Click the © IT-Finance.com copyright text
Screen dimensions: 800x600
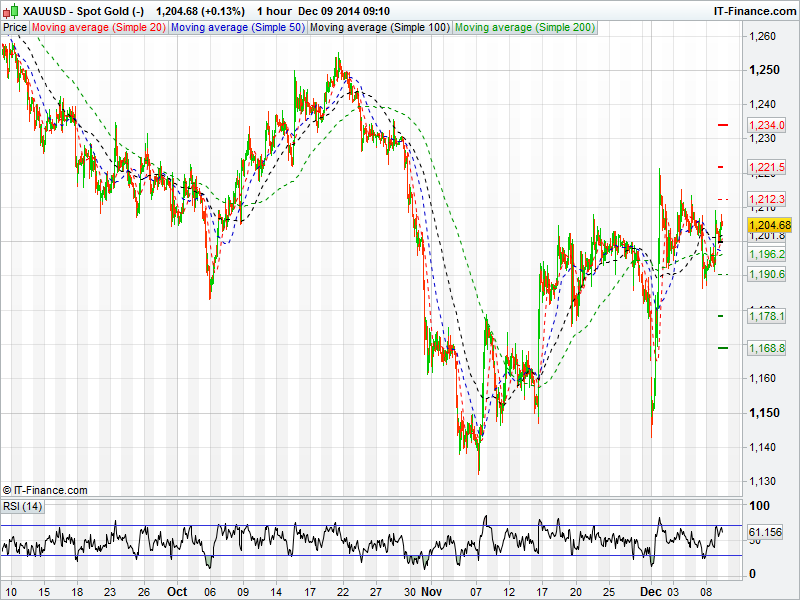[45, 490]
